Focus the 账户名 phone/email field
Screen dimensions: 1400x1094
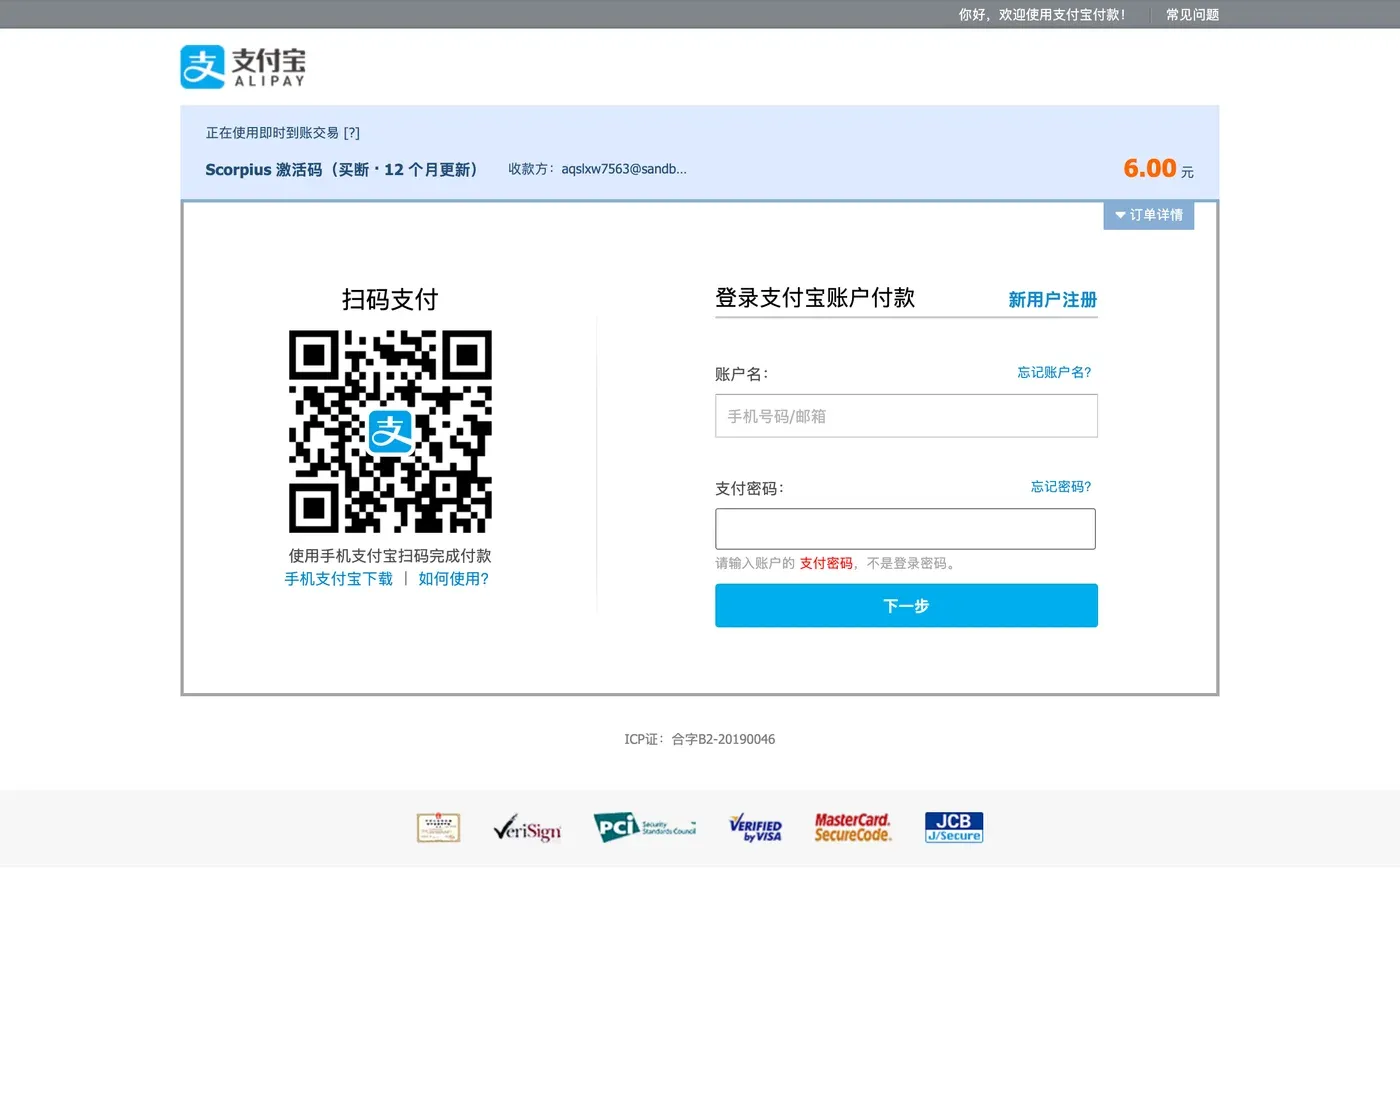coord(906,416)
